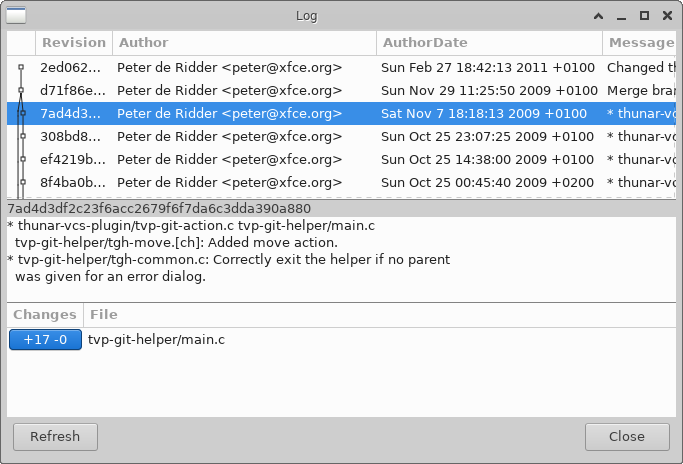Sort by the Revision column header

(x=73, y=43)
